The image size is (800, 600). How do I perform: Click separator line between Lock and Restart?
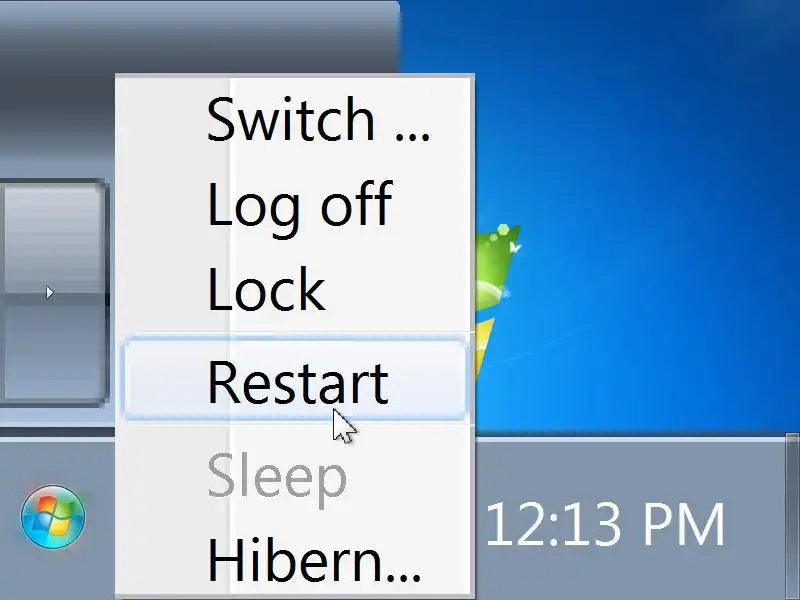tap(295, 335)
